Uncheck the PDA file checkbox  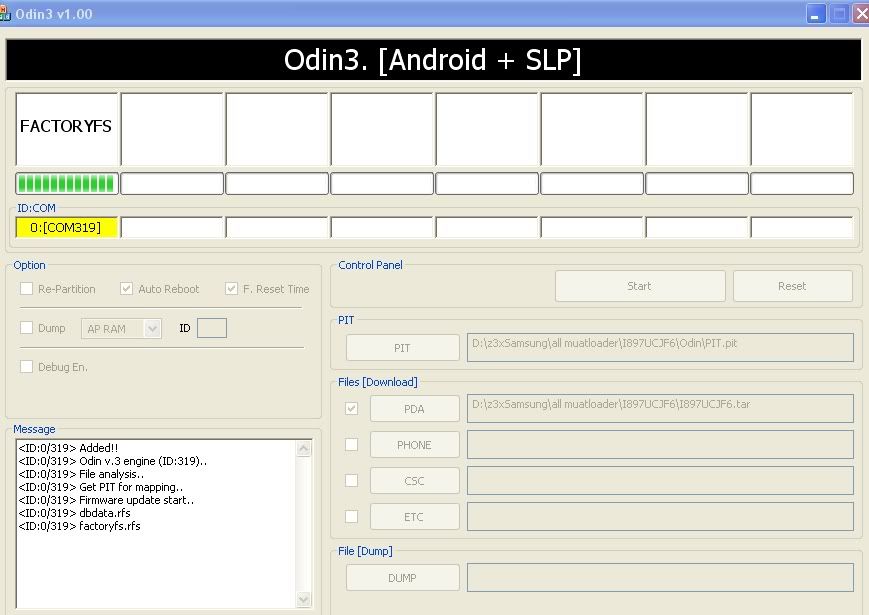point(351,409)
